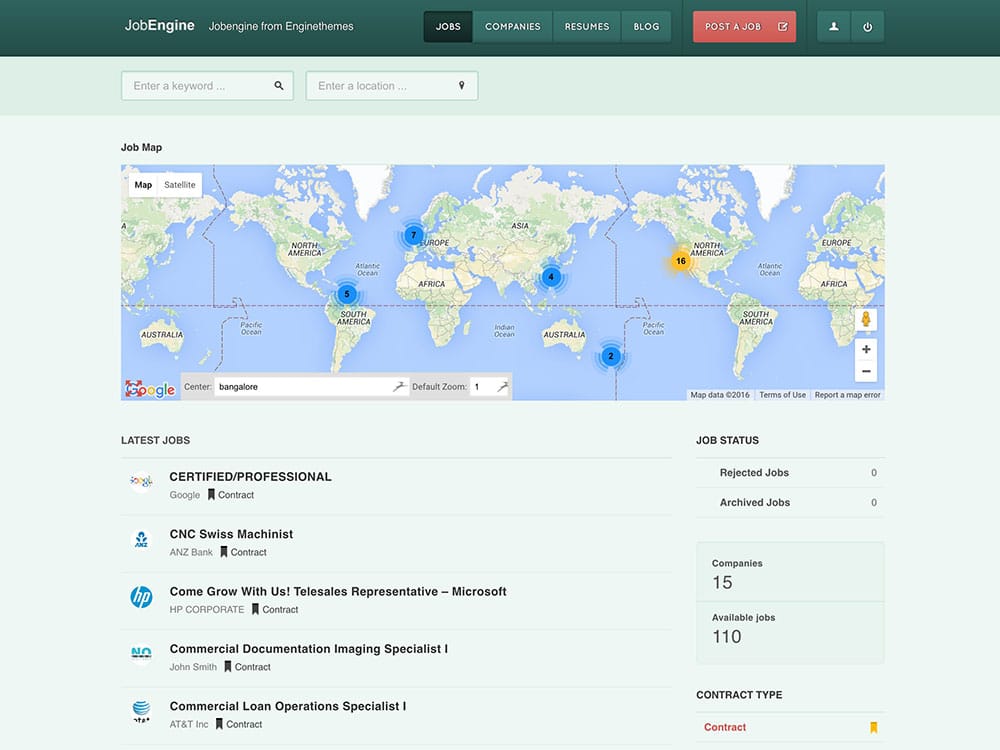
Task: Zoom in the map with plus button
Action: tap(866, 349)
